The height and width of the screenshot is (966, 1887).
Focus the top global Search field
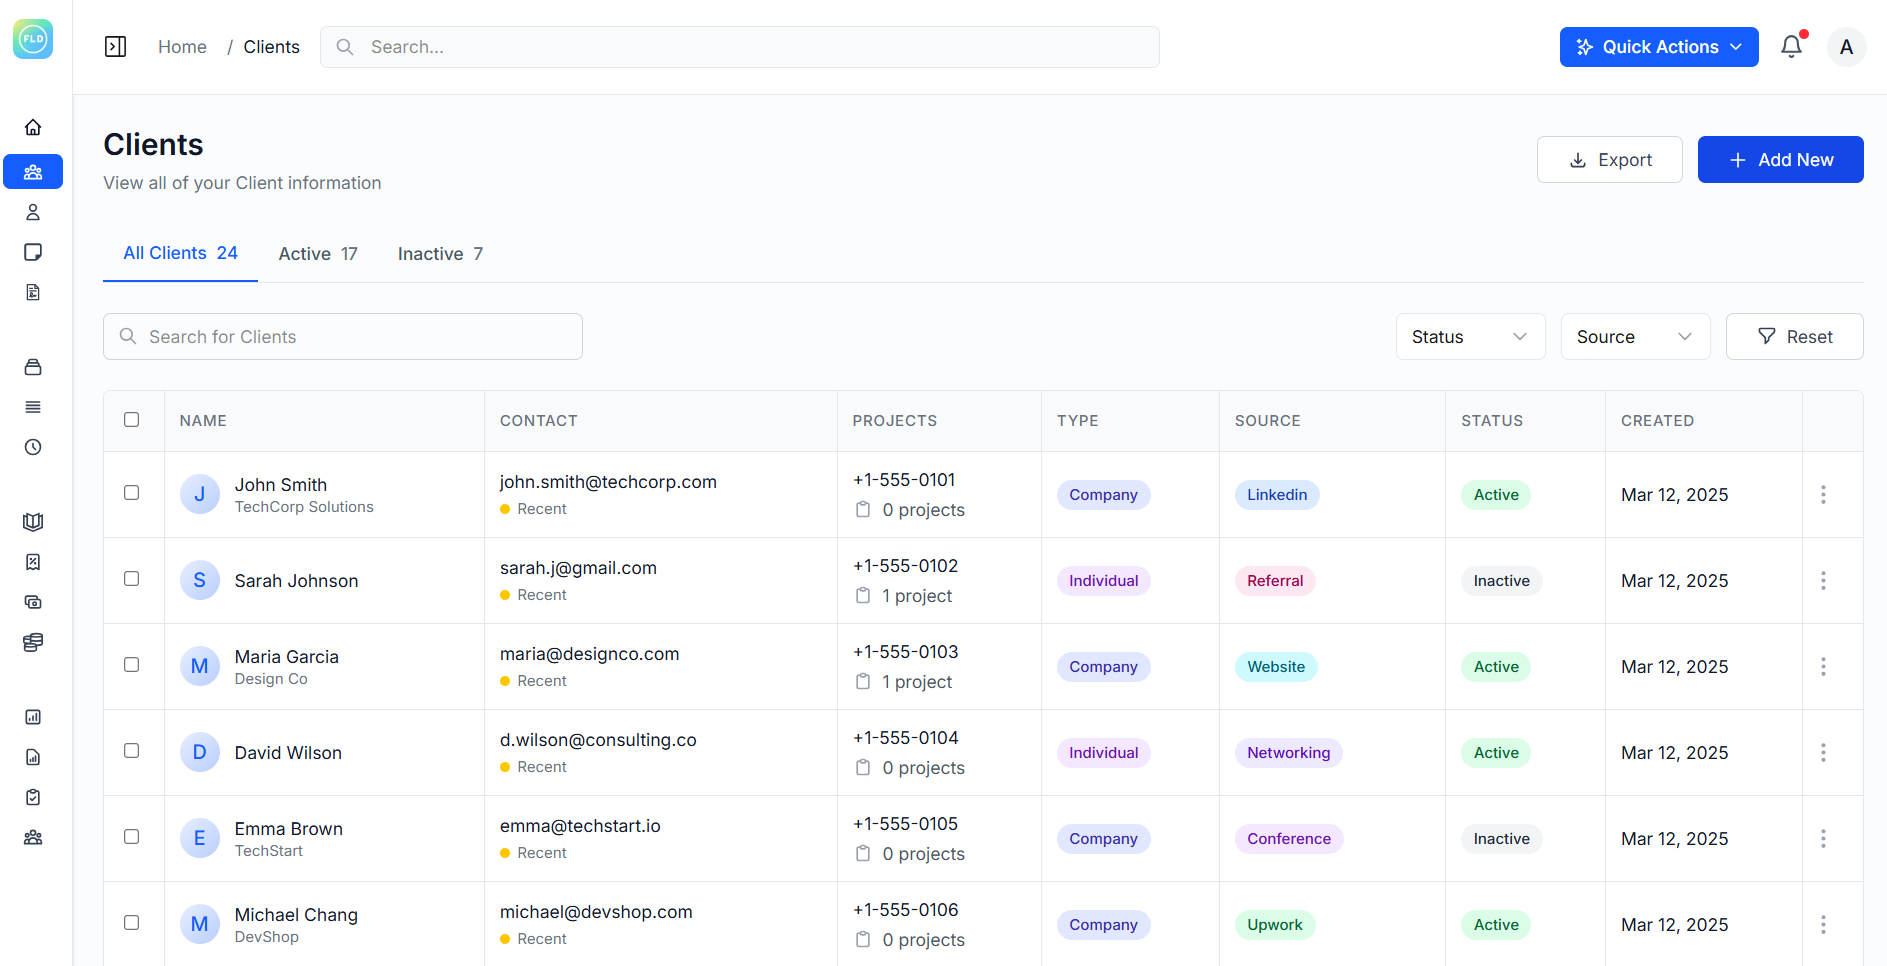(740, 47)
